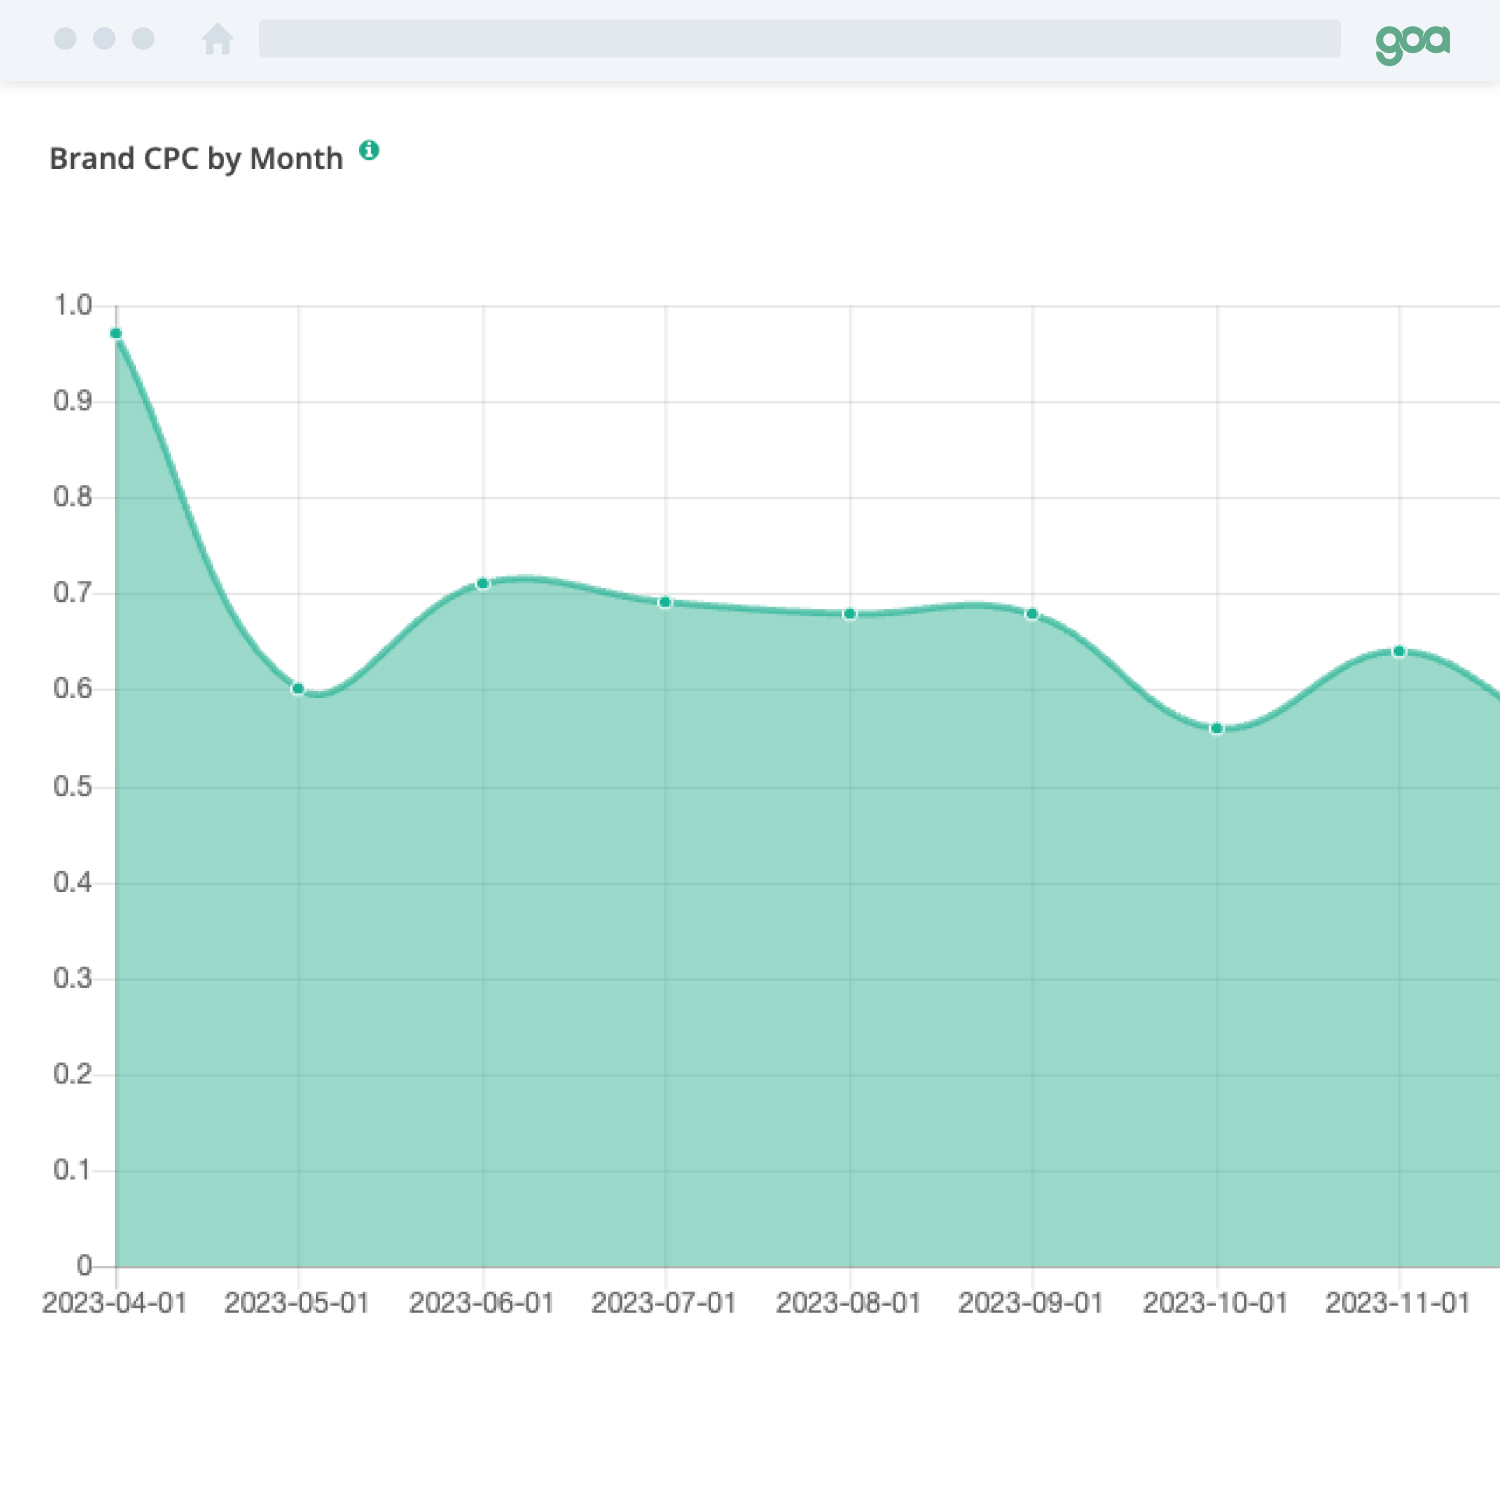Image resolution: width=1500 pixels, height=1500 pixels.
Task: Click the 0.1 y-axis label
Action: (73, 1170)
